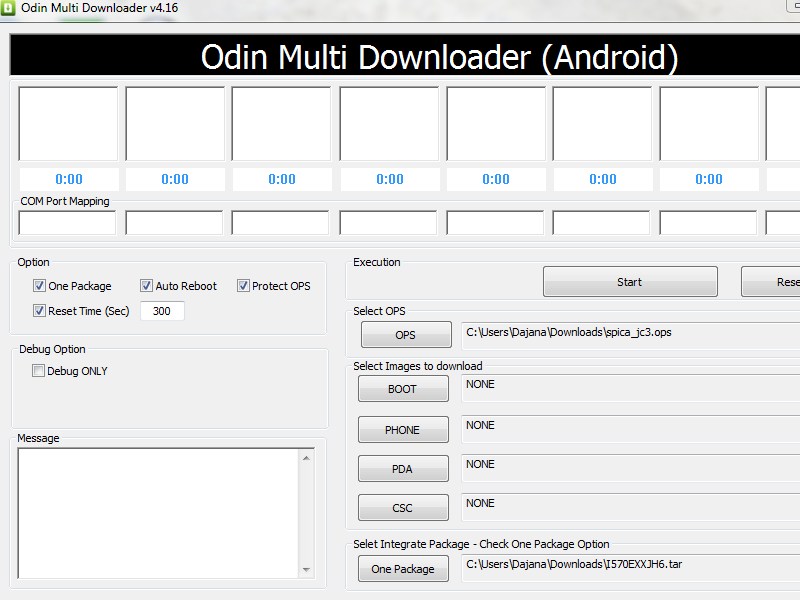Click the CSC image button

coord(403,508)
